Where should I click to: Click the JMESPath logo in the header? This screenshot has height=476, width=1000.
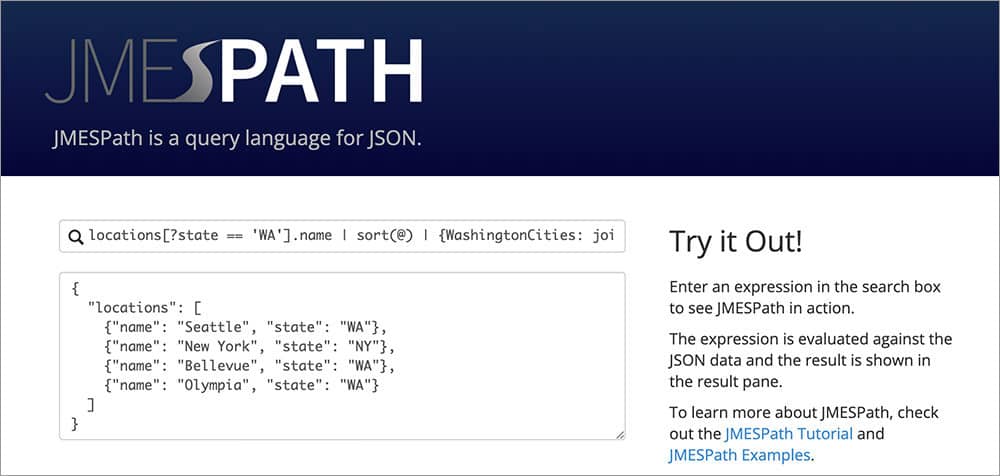[x=233, y=71]
